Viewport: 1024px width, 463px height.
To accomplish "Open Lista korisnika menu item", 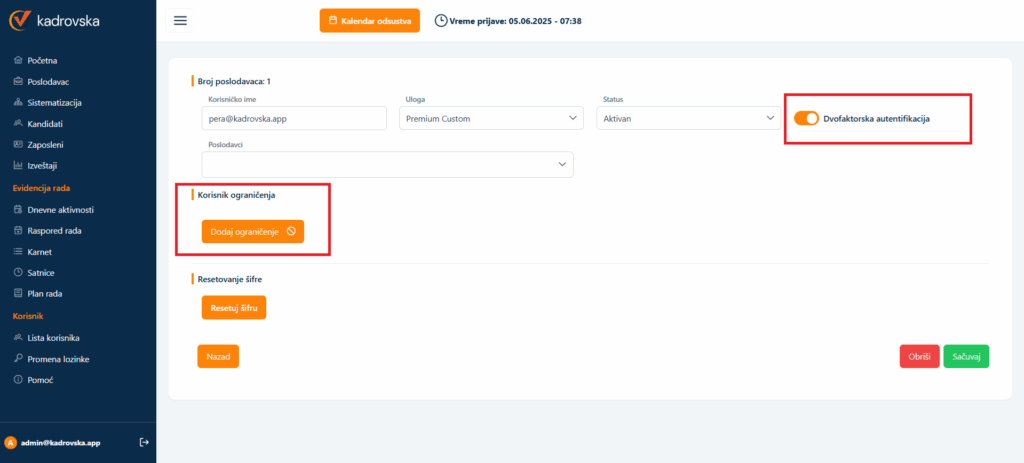I will 53,338.
